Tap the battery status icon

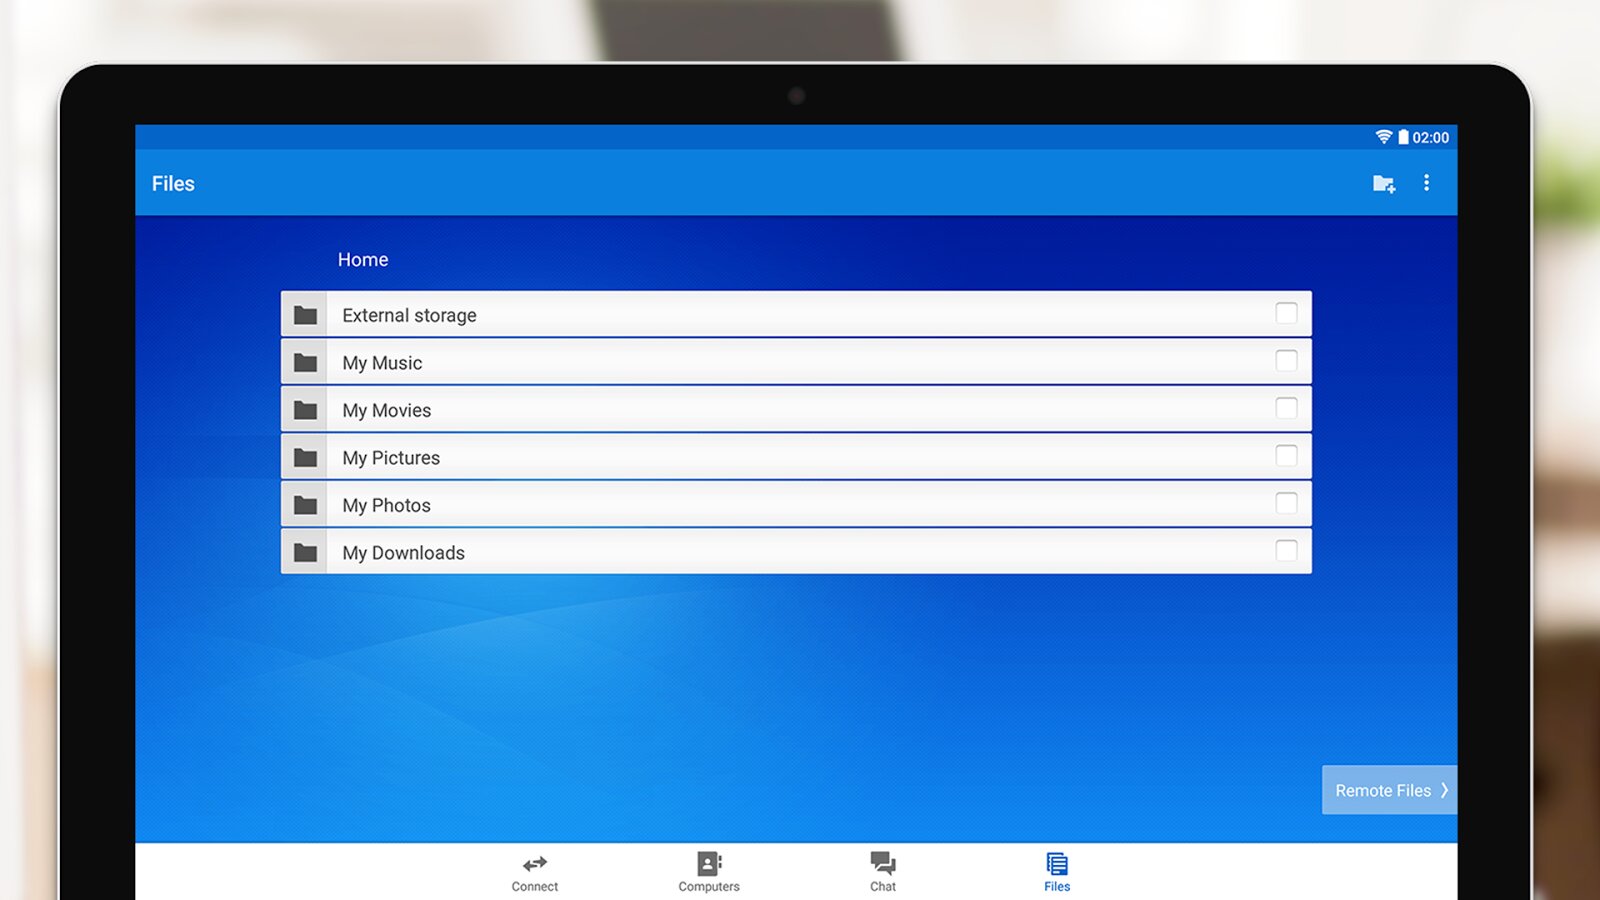(1403, 137)
